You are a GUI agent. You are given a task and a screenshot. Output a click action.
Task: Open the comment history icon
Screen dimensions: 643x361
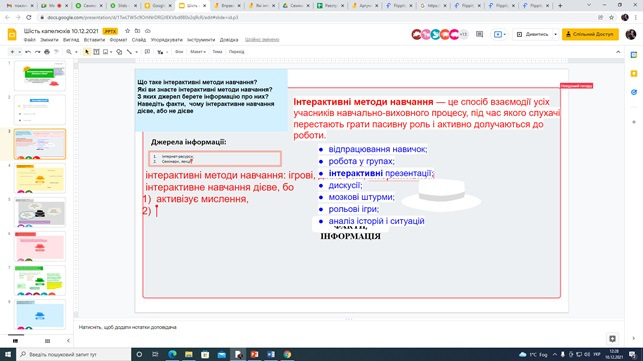(x=479, y=34)
